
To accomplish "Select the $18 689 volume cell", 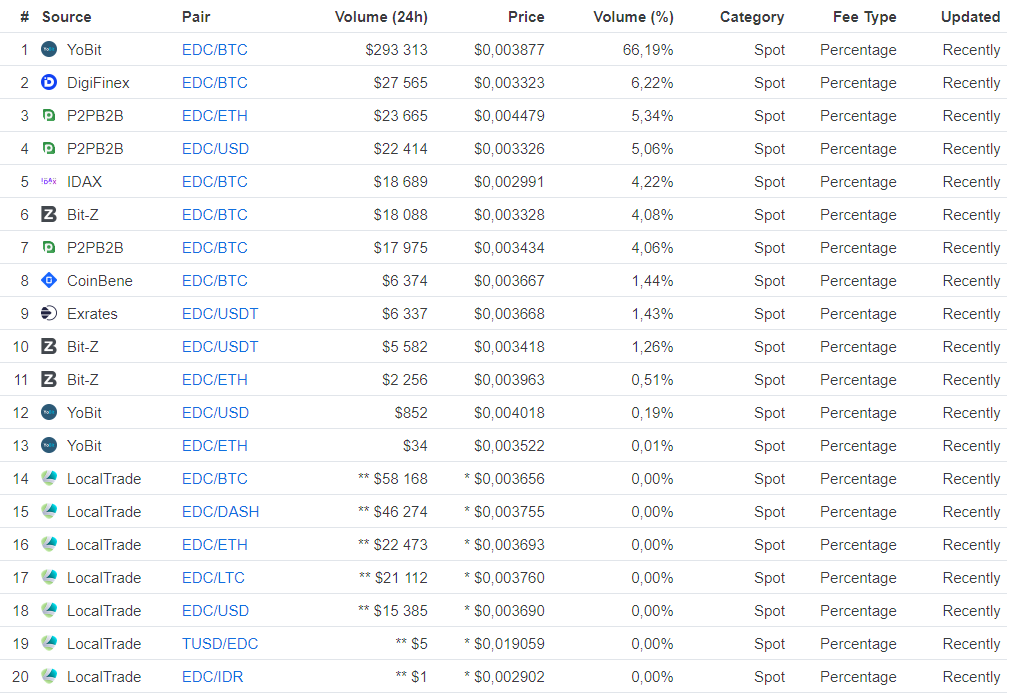I will tap(401, 182).
